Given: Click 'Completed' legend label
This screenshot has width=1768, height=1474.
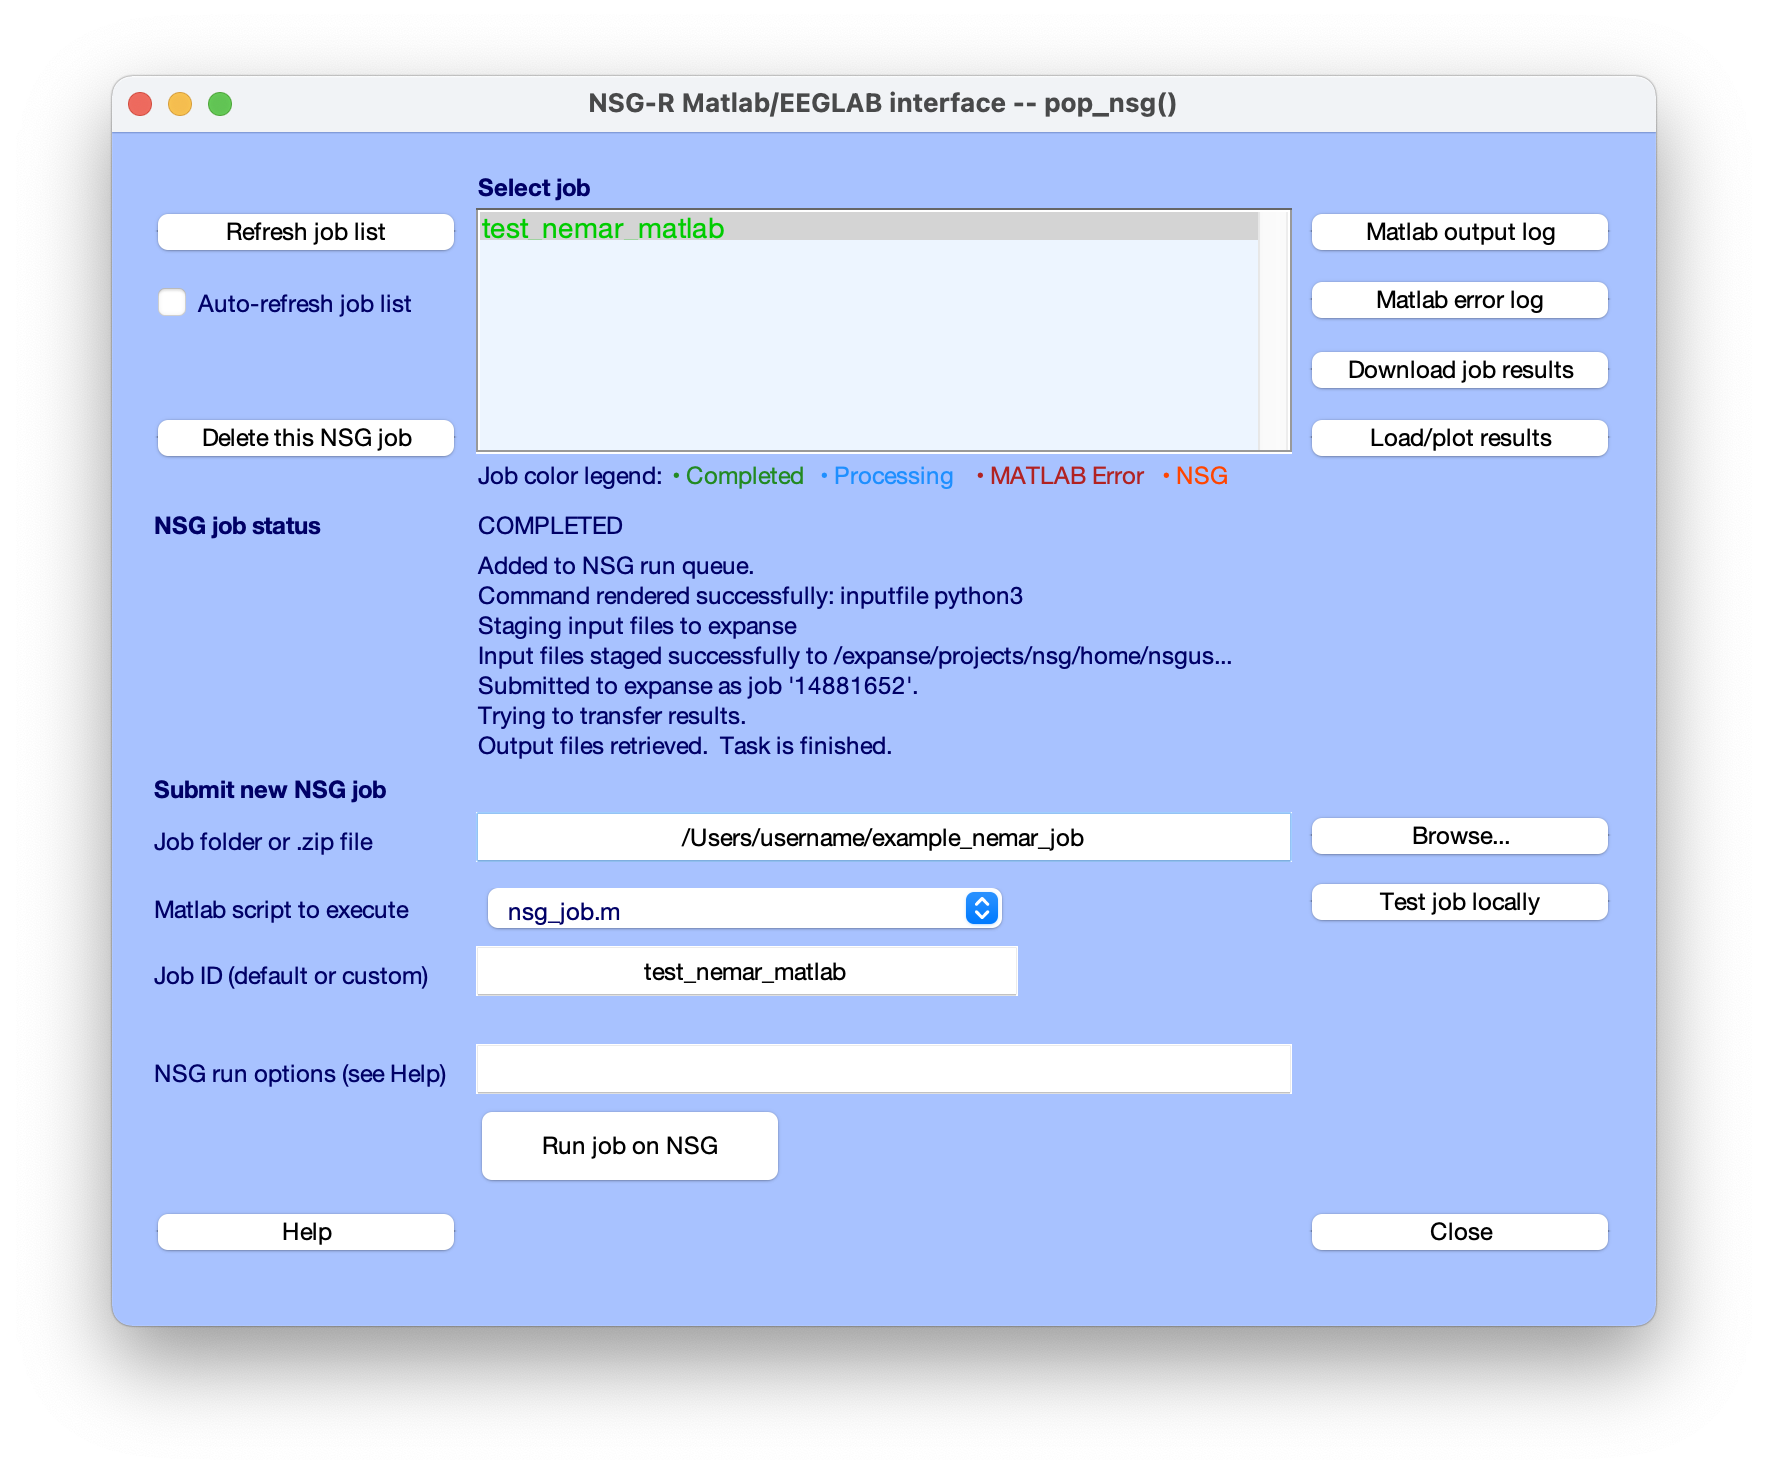Looking at the screenshot, I should pos(744,476).
